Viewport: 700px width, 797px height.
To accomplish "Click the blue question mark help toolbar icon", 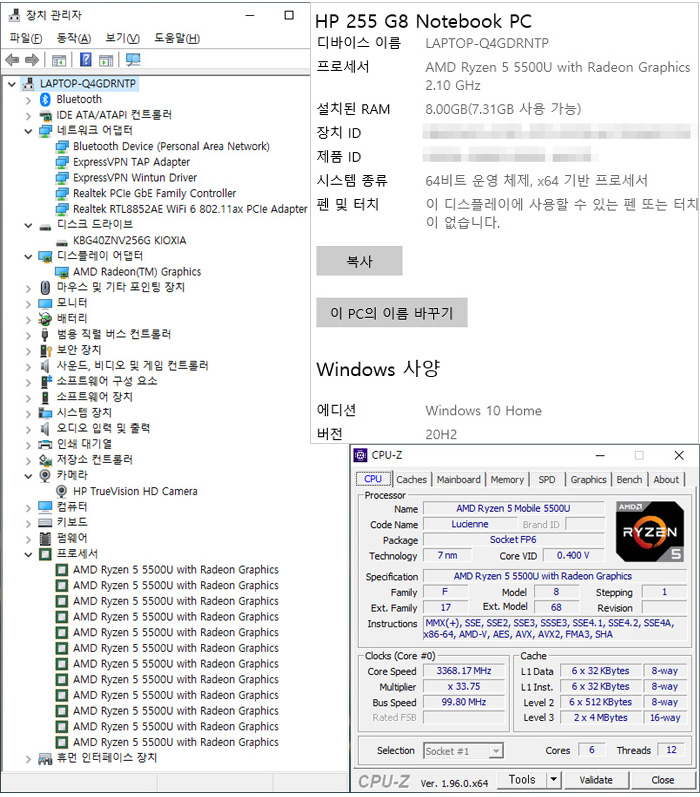I will [x=86, y=60].
